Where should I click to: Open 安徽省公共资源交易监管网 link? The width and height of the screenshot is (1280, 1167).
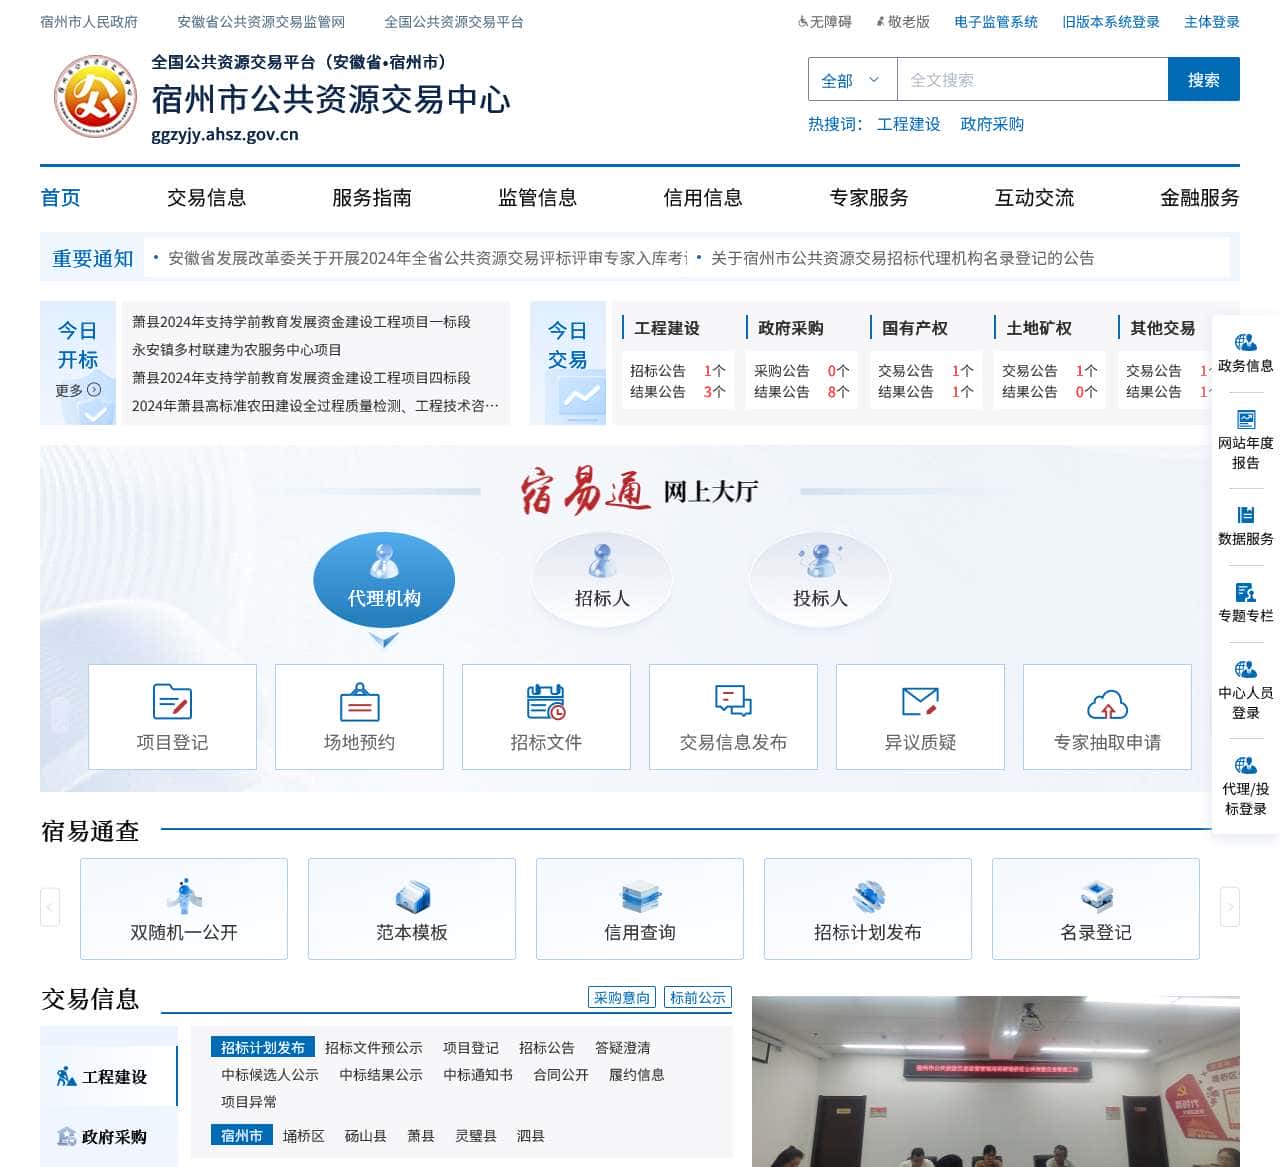click(x=261, y=22)
